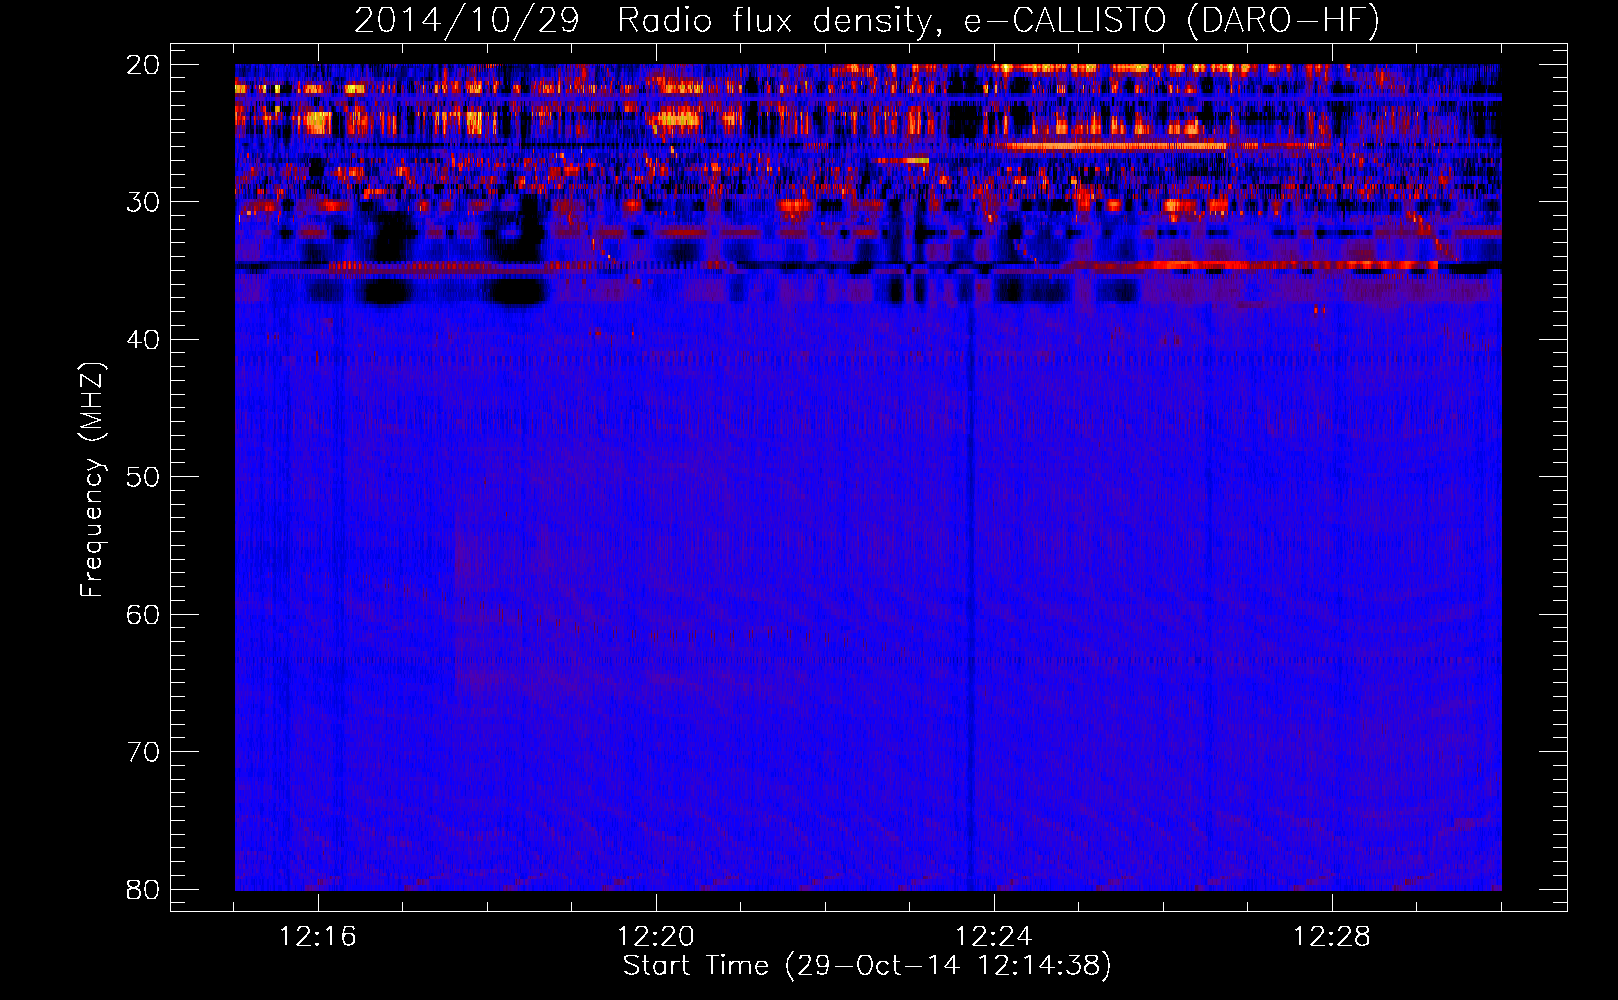The width and height of the screenshot is (1618, 1000).
Task: Click the 12:24 time tick label
Action: click(x=994, y=937)
